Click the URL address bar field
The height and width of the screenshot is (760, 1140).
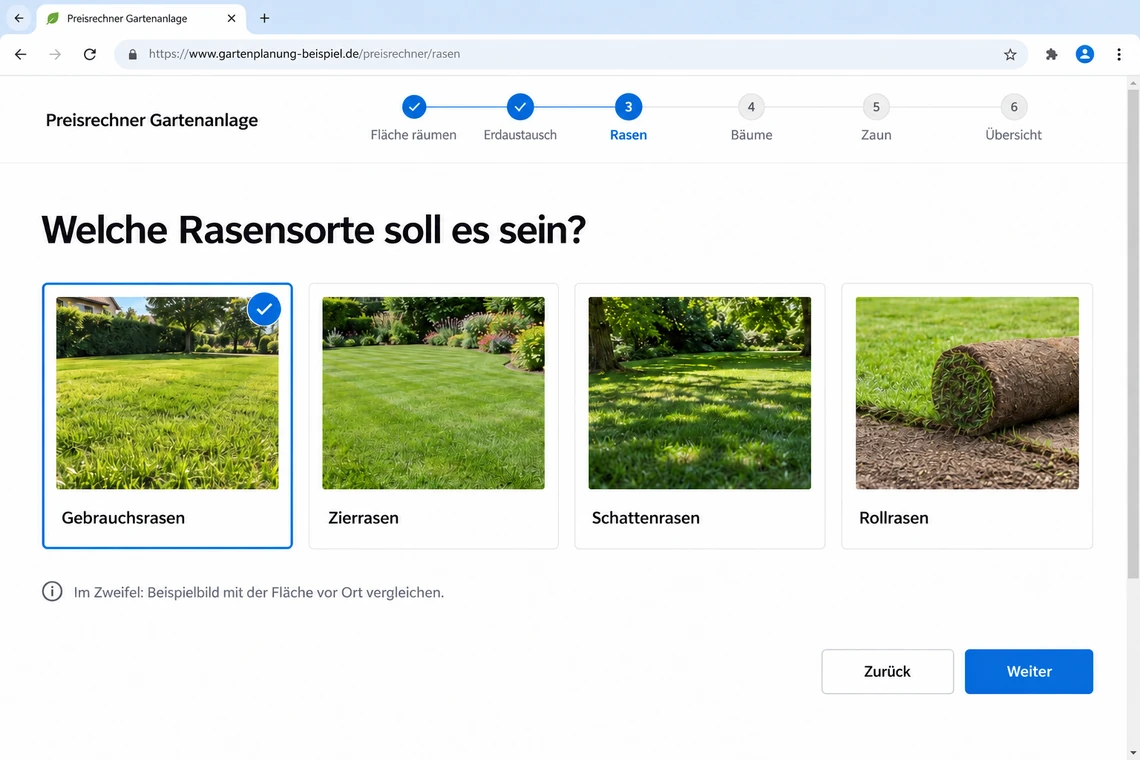[571, 54]
